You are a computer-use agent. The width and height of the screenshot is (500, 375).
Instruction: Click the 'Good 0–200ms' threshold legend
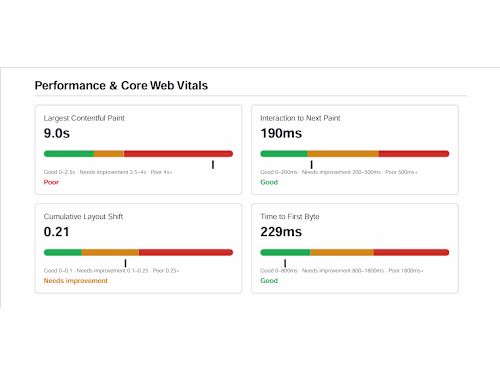(339, 172)
